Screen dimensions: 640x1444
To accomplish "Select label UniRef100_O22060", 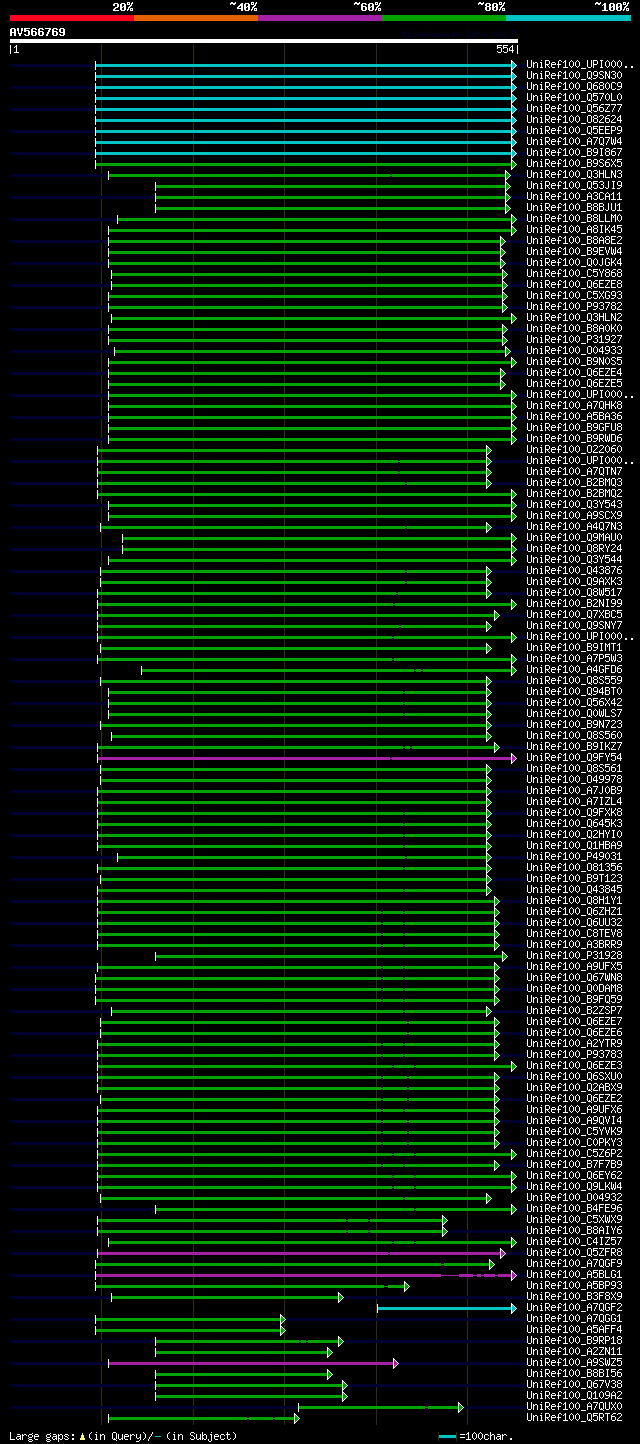I will tap(574, 449).
